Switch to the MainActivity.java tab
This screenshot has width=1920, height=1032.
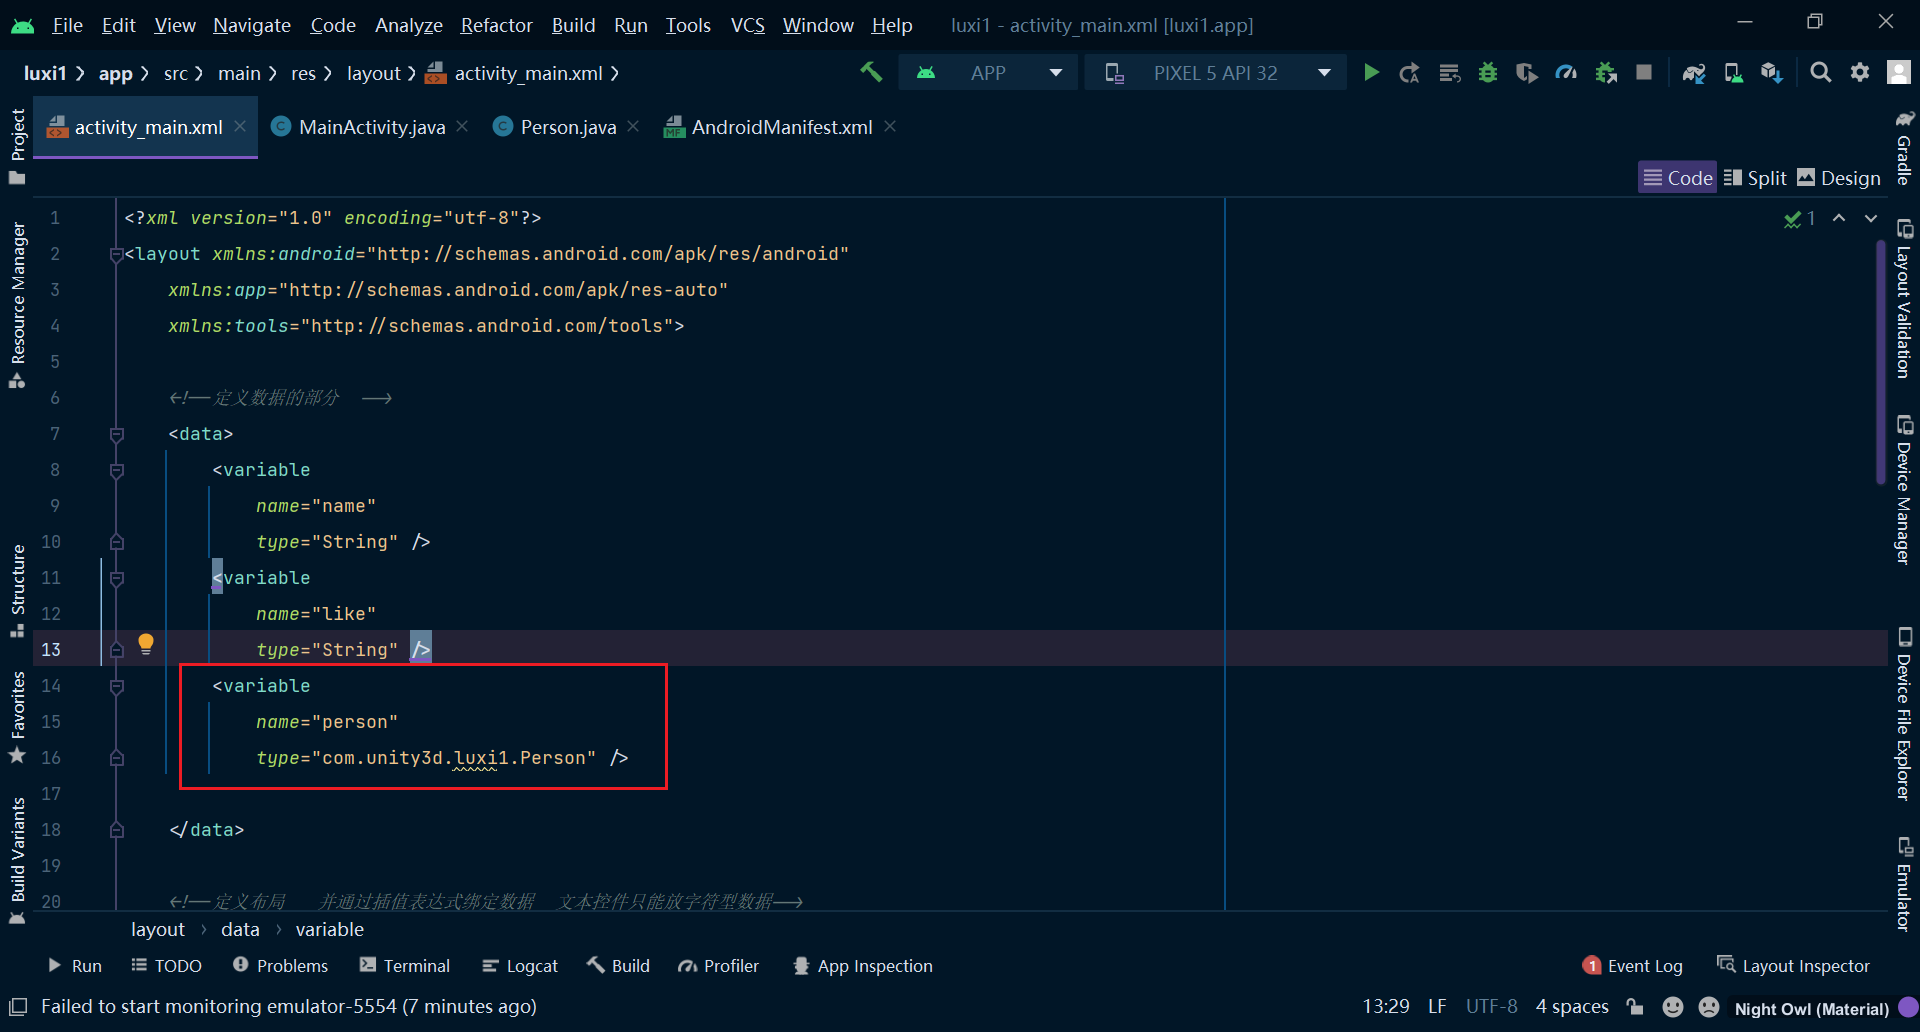coord(371,127)
